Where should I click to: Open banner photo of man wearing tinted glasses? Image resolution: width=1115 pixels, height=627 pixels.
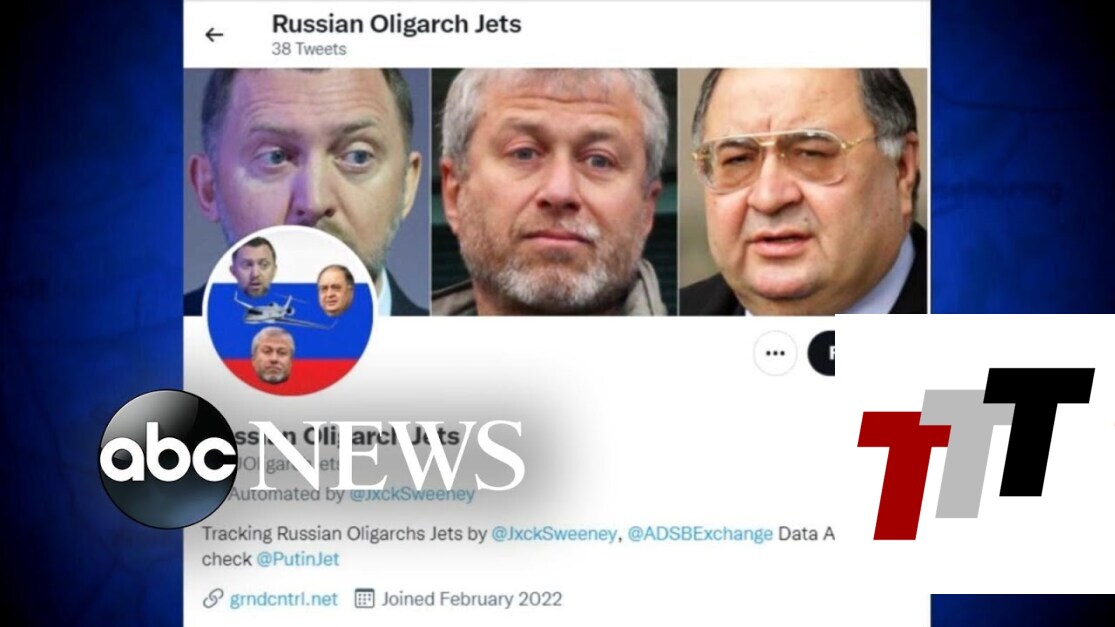[803, 192]
